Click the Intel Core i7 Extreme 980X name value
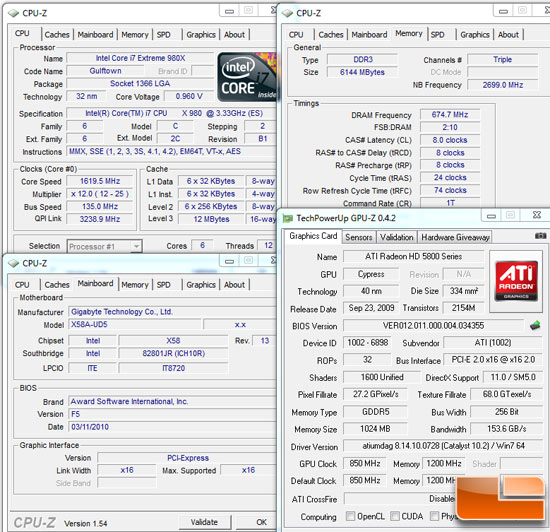Screen dimensions: 550x532 (140, 58)
